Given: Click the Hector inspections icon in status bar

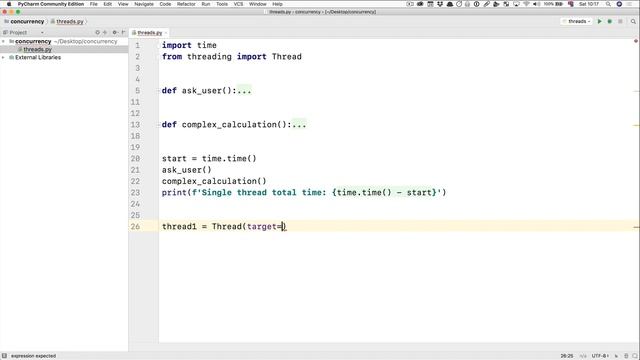Looking at the screenshot, I should pyautogui.click(x=626, y=356).
